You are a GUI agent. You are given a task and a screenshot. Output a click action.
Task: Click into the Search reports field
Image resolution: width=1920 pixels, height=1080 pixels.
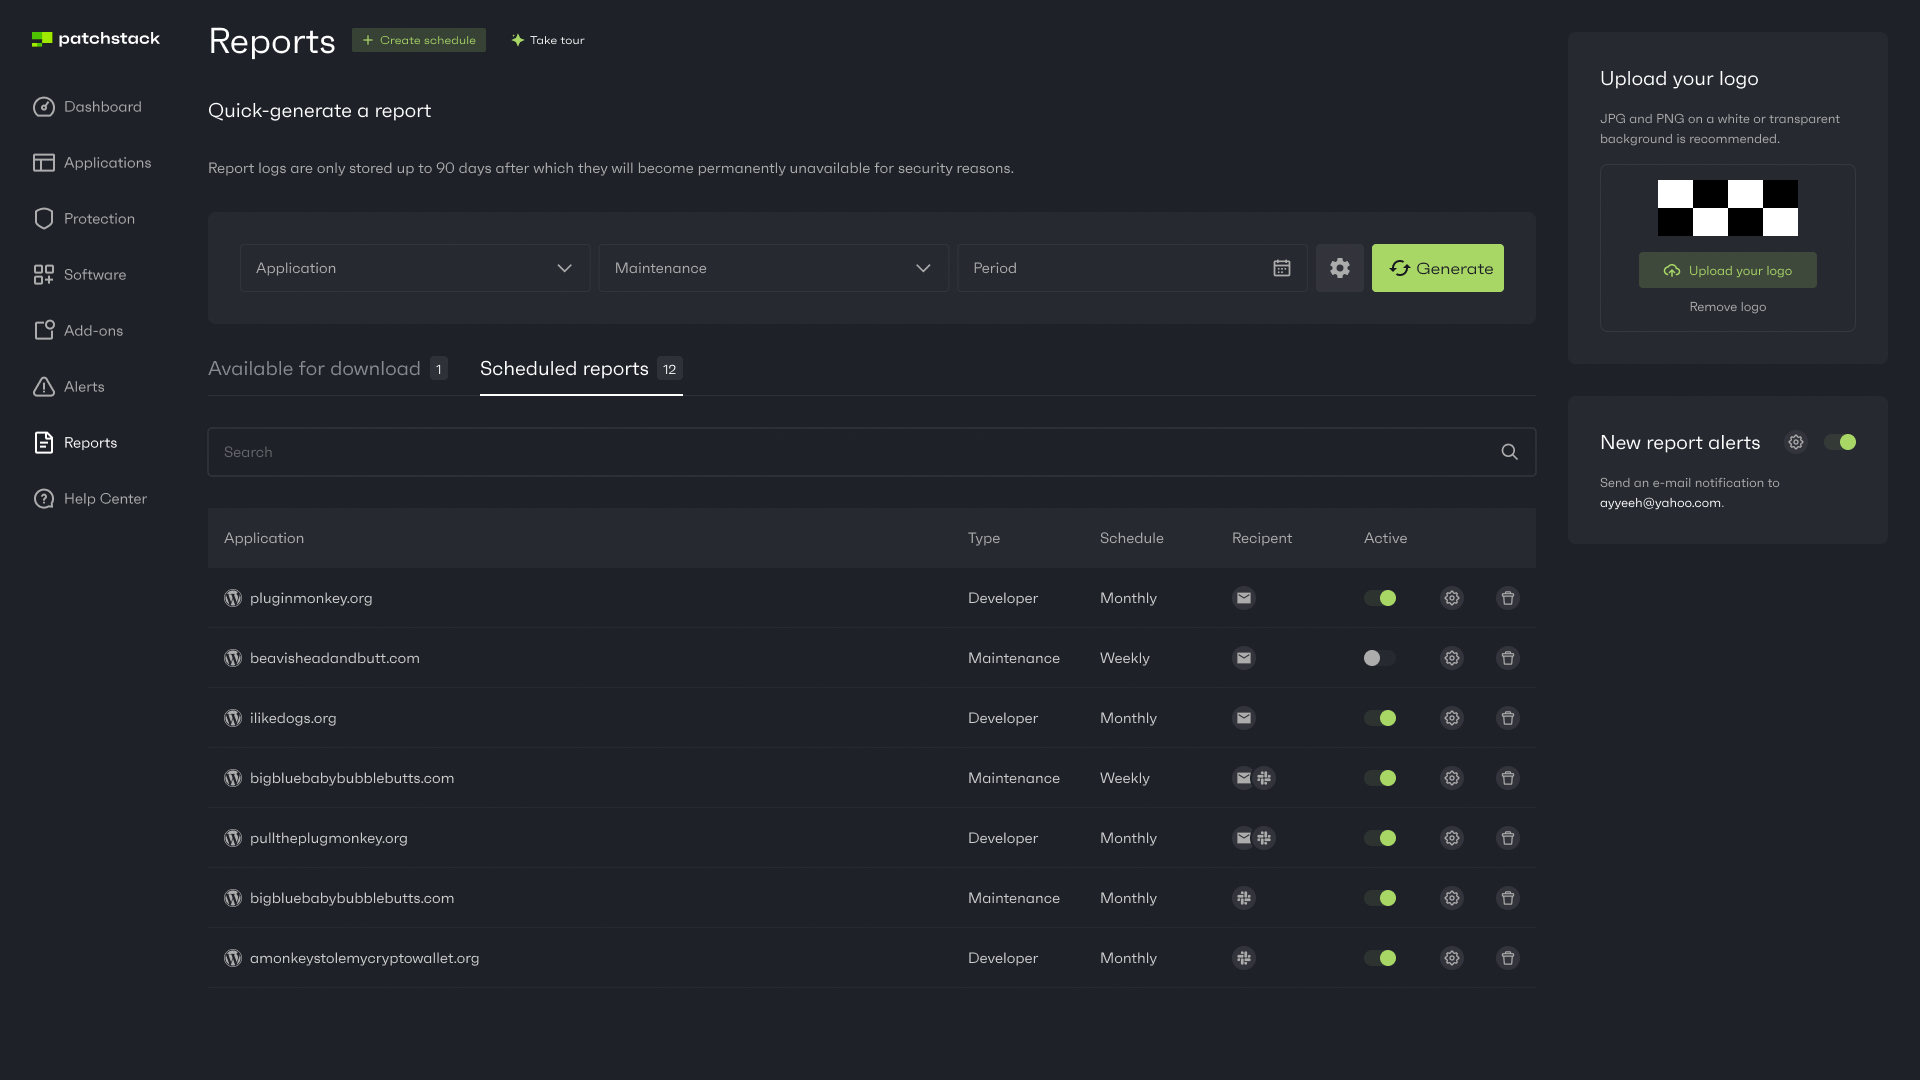click(x=850, y=452)
